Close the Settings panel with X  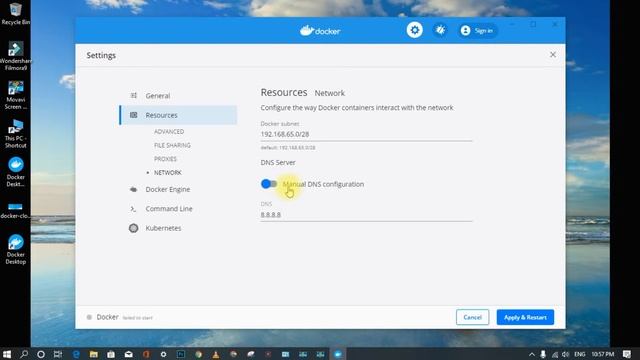(553, 55)
